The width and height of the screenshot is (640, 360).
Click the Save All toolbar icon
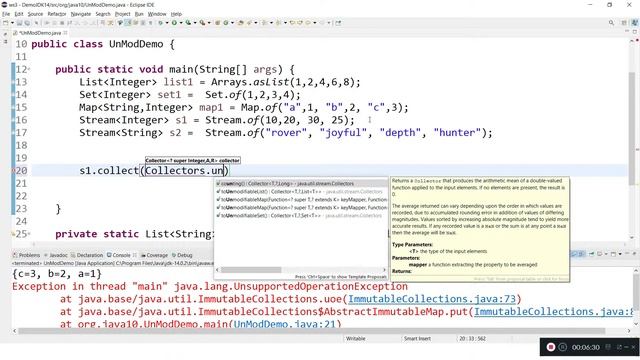[x=27, y=23]
